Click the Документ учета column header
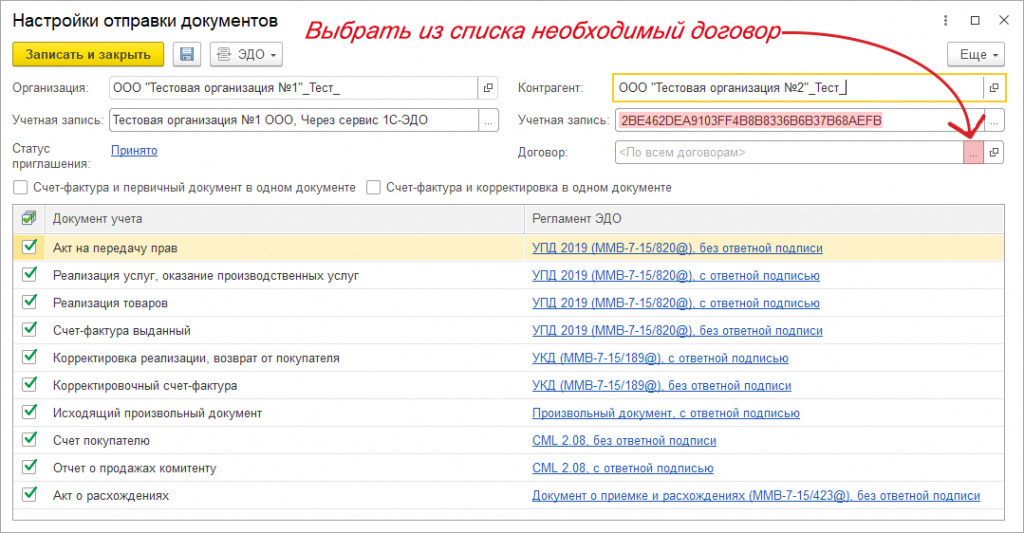This screenshot has height=533, width=1024. (97, 218)
